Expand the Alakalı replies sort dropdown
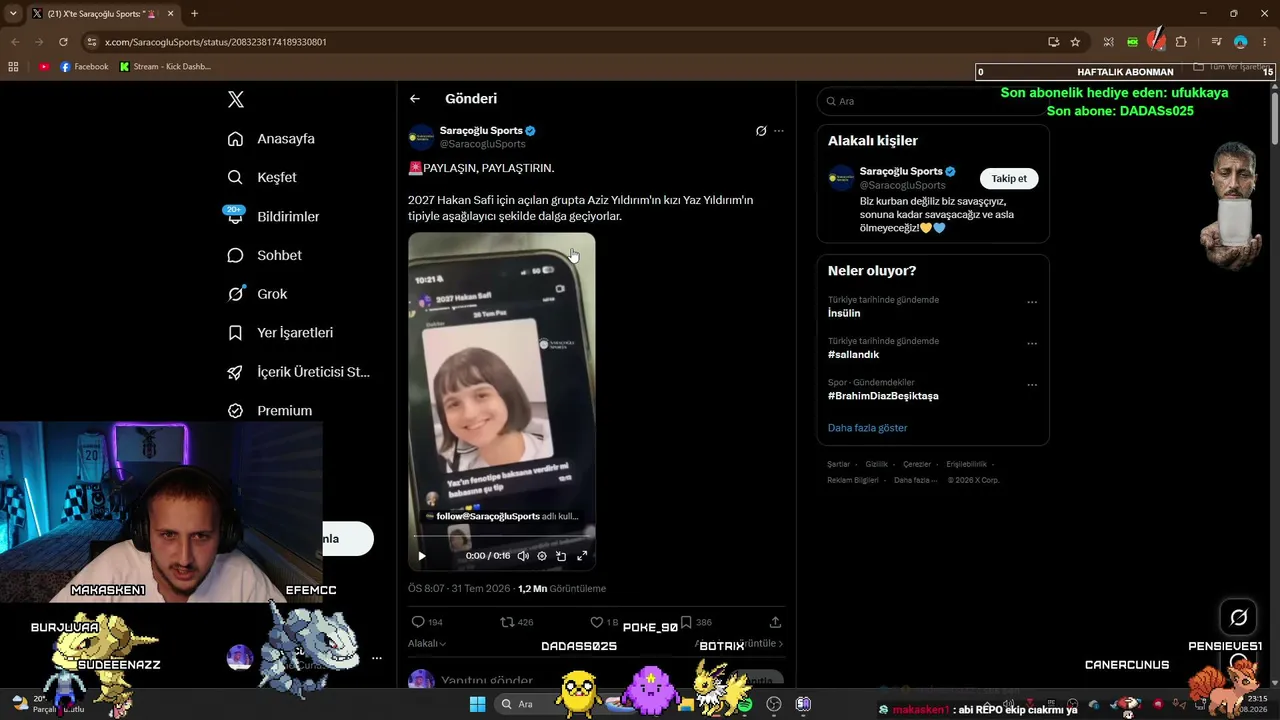Viewport: 1280px width, 720px height. (x=427, y=644)
